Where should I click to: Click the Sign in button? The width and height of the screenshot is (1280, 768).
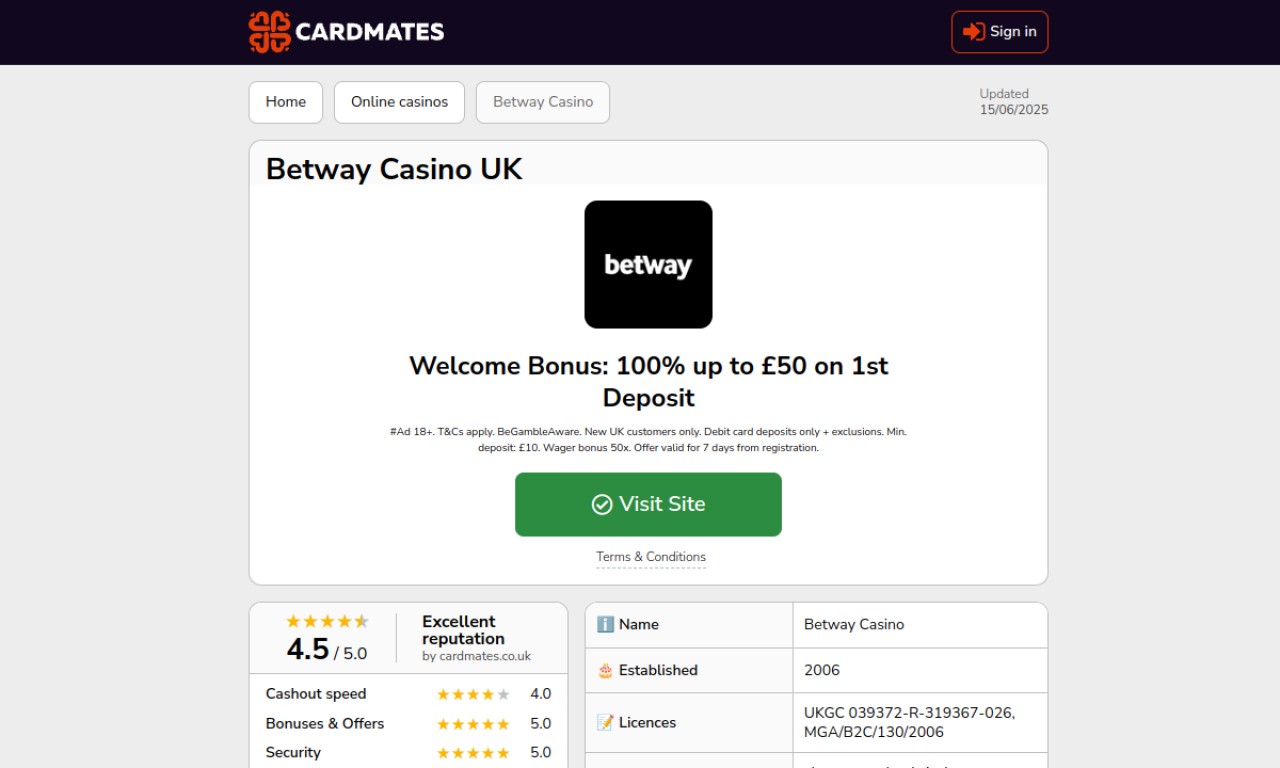point(1000,32)
